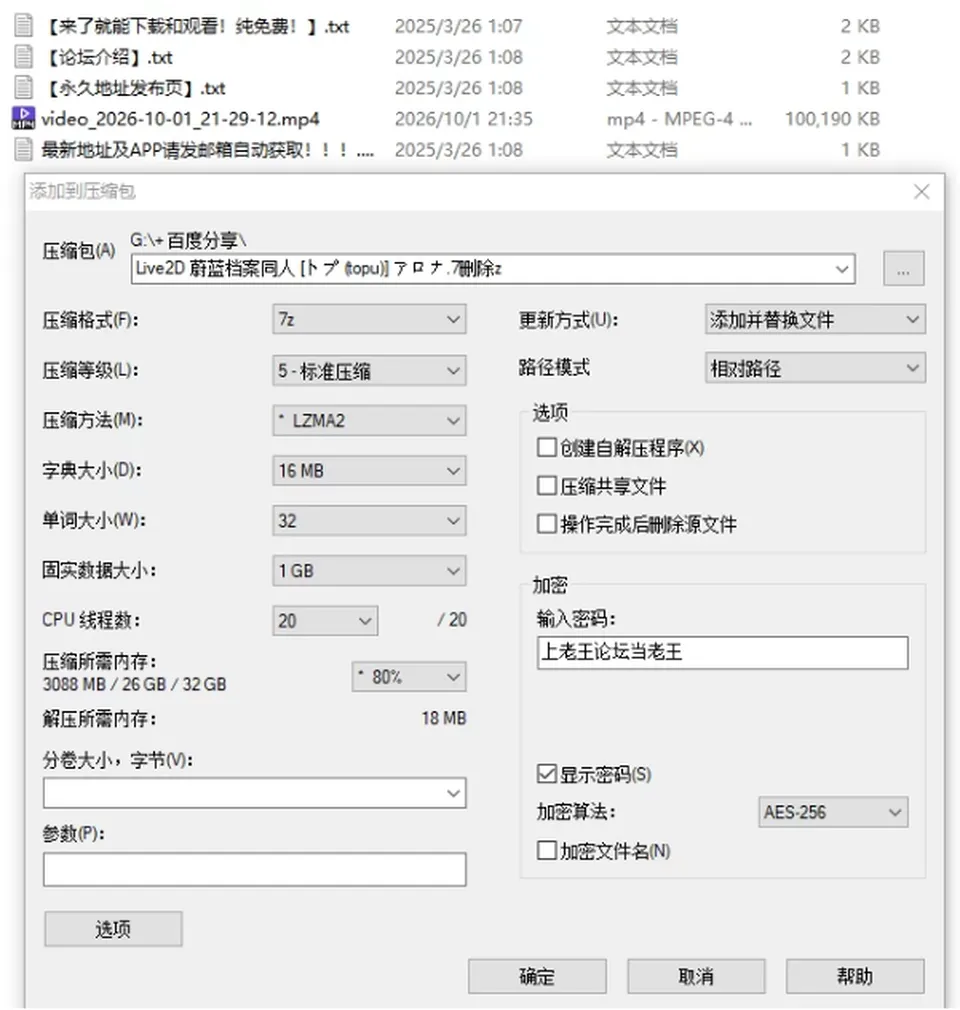The width and height of the screenshot is (960, 1010).
Task: Click the file icon beside 【来了就能下载和观看！纯免费！】.txt
Action: coord(24,26)
